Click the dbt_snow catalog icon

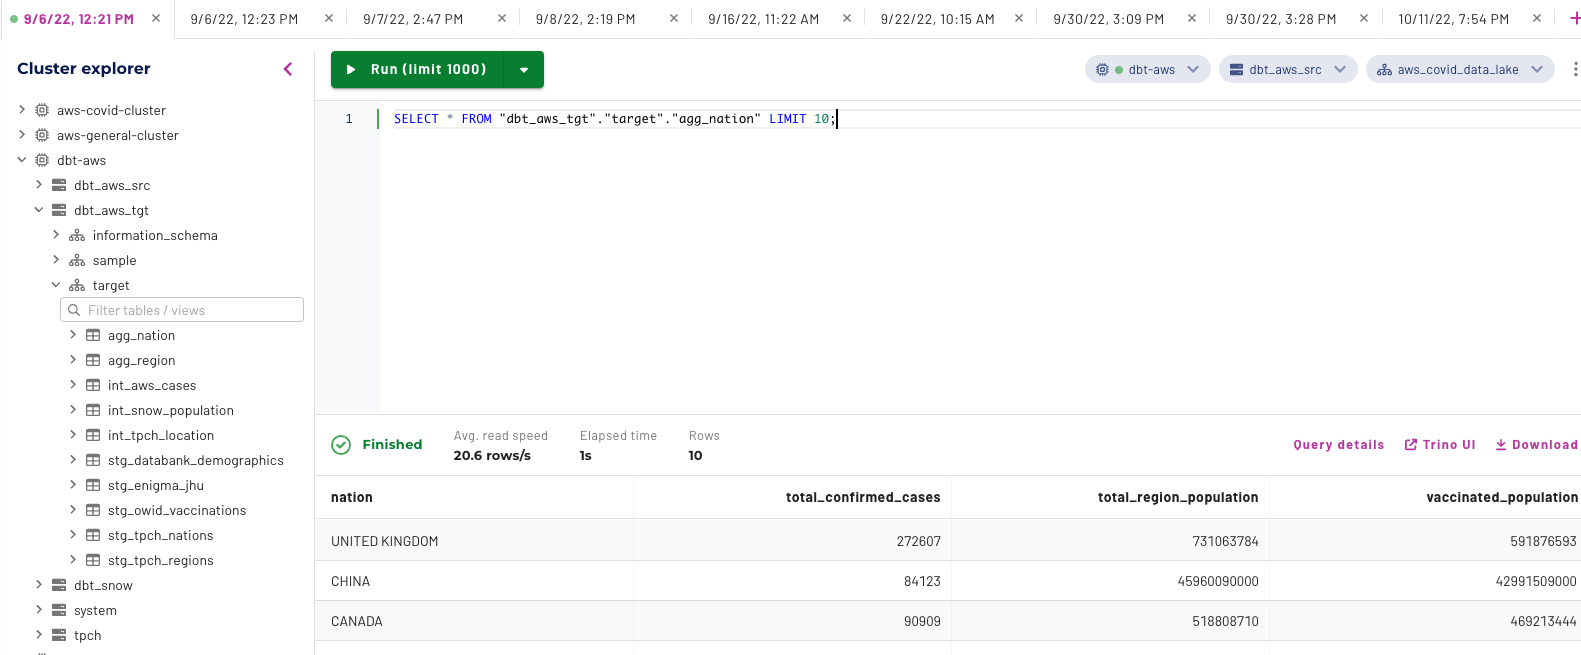(59, 585)
